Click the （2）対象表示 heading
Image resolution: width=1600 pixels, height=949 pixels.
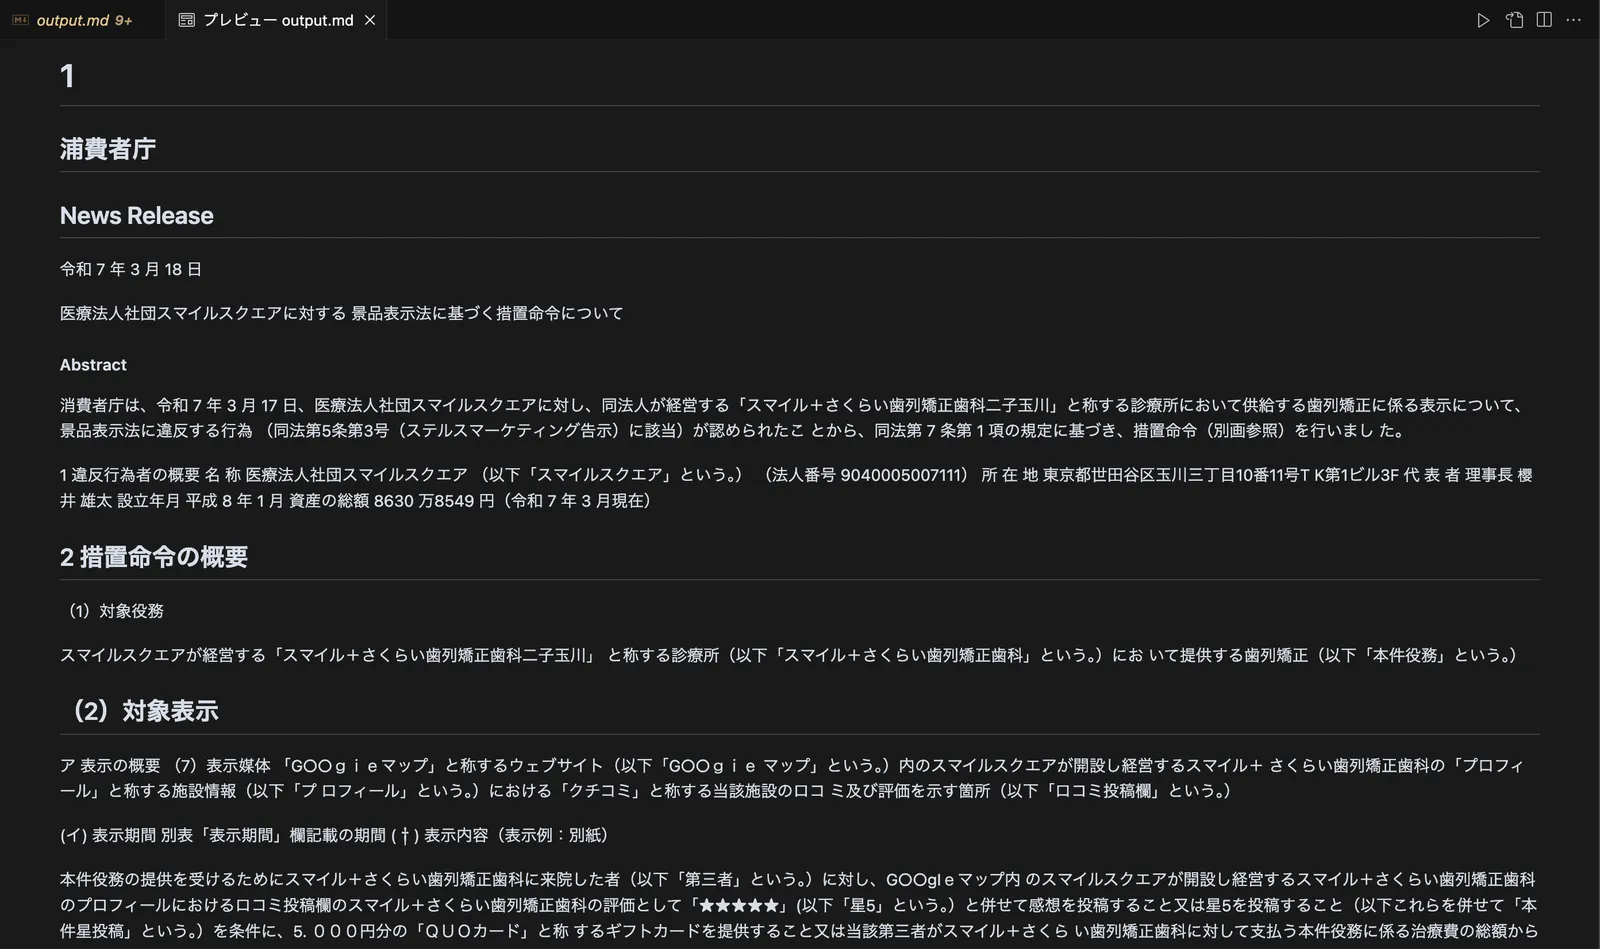tap(139, 711)
